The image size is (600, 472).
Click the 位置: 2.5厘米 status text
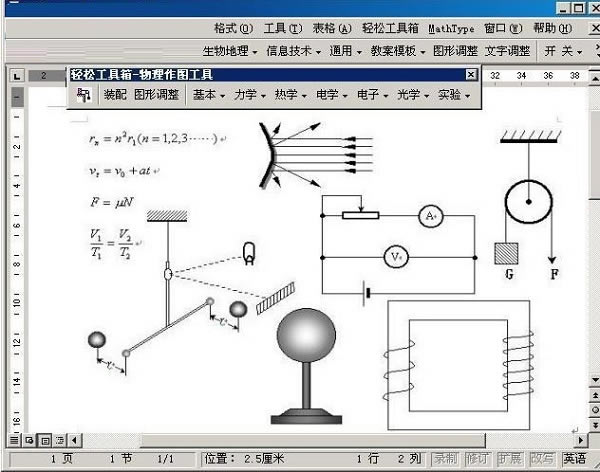pos(244,459)
